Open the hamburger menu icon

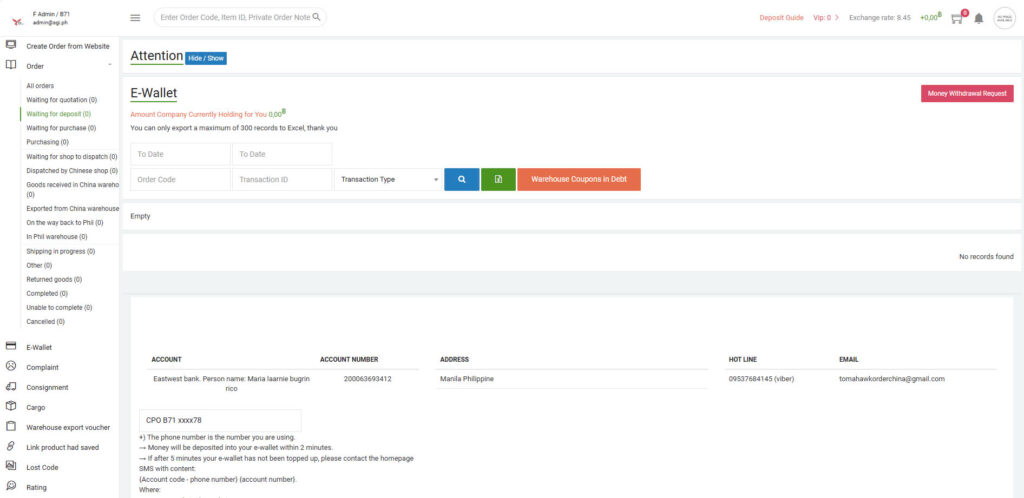coord(135,18)
